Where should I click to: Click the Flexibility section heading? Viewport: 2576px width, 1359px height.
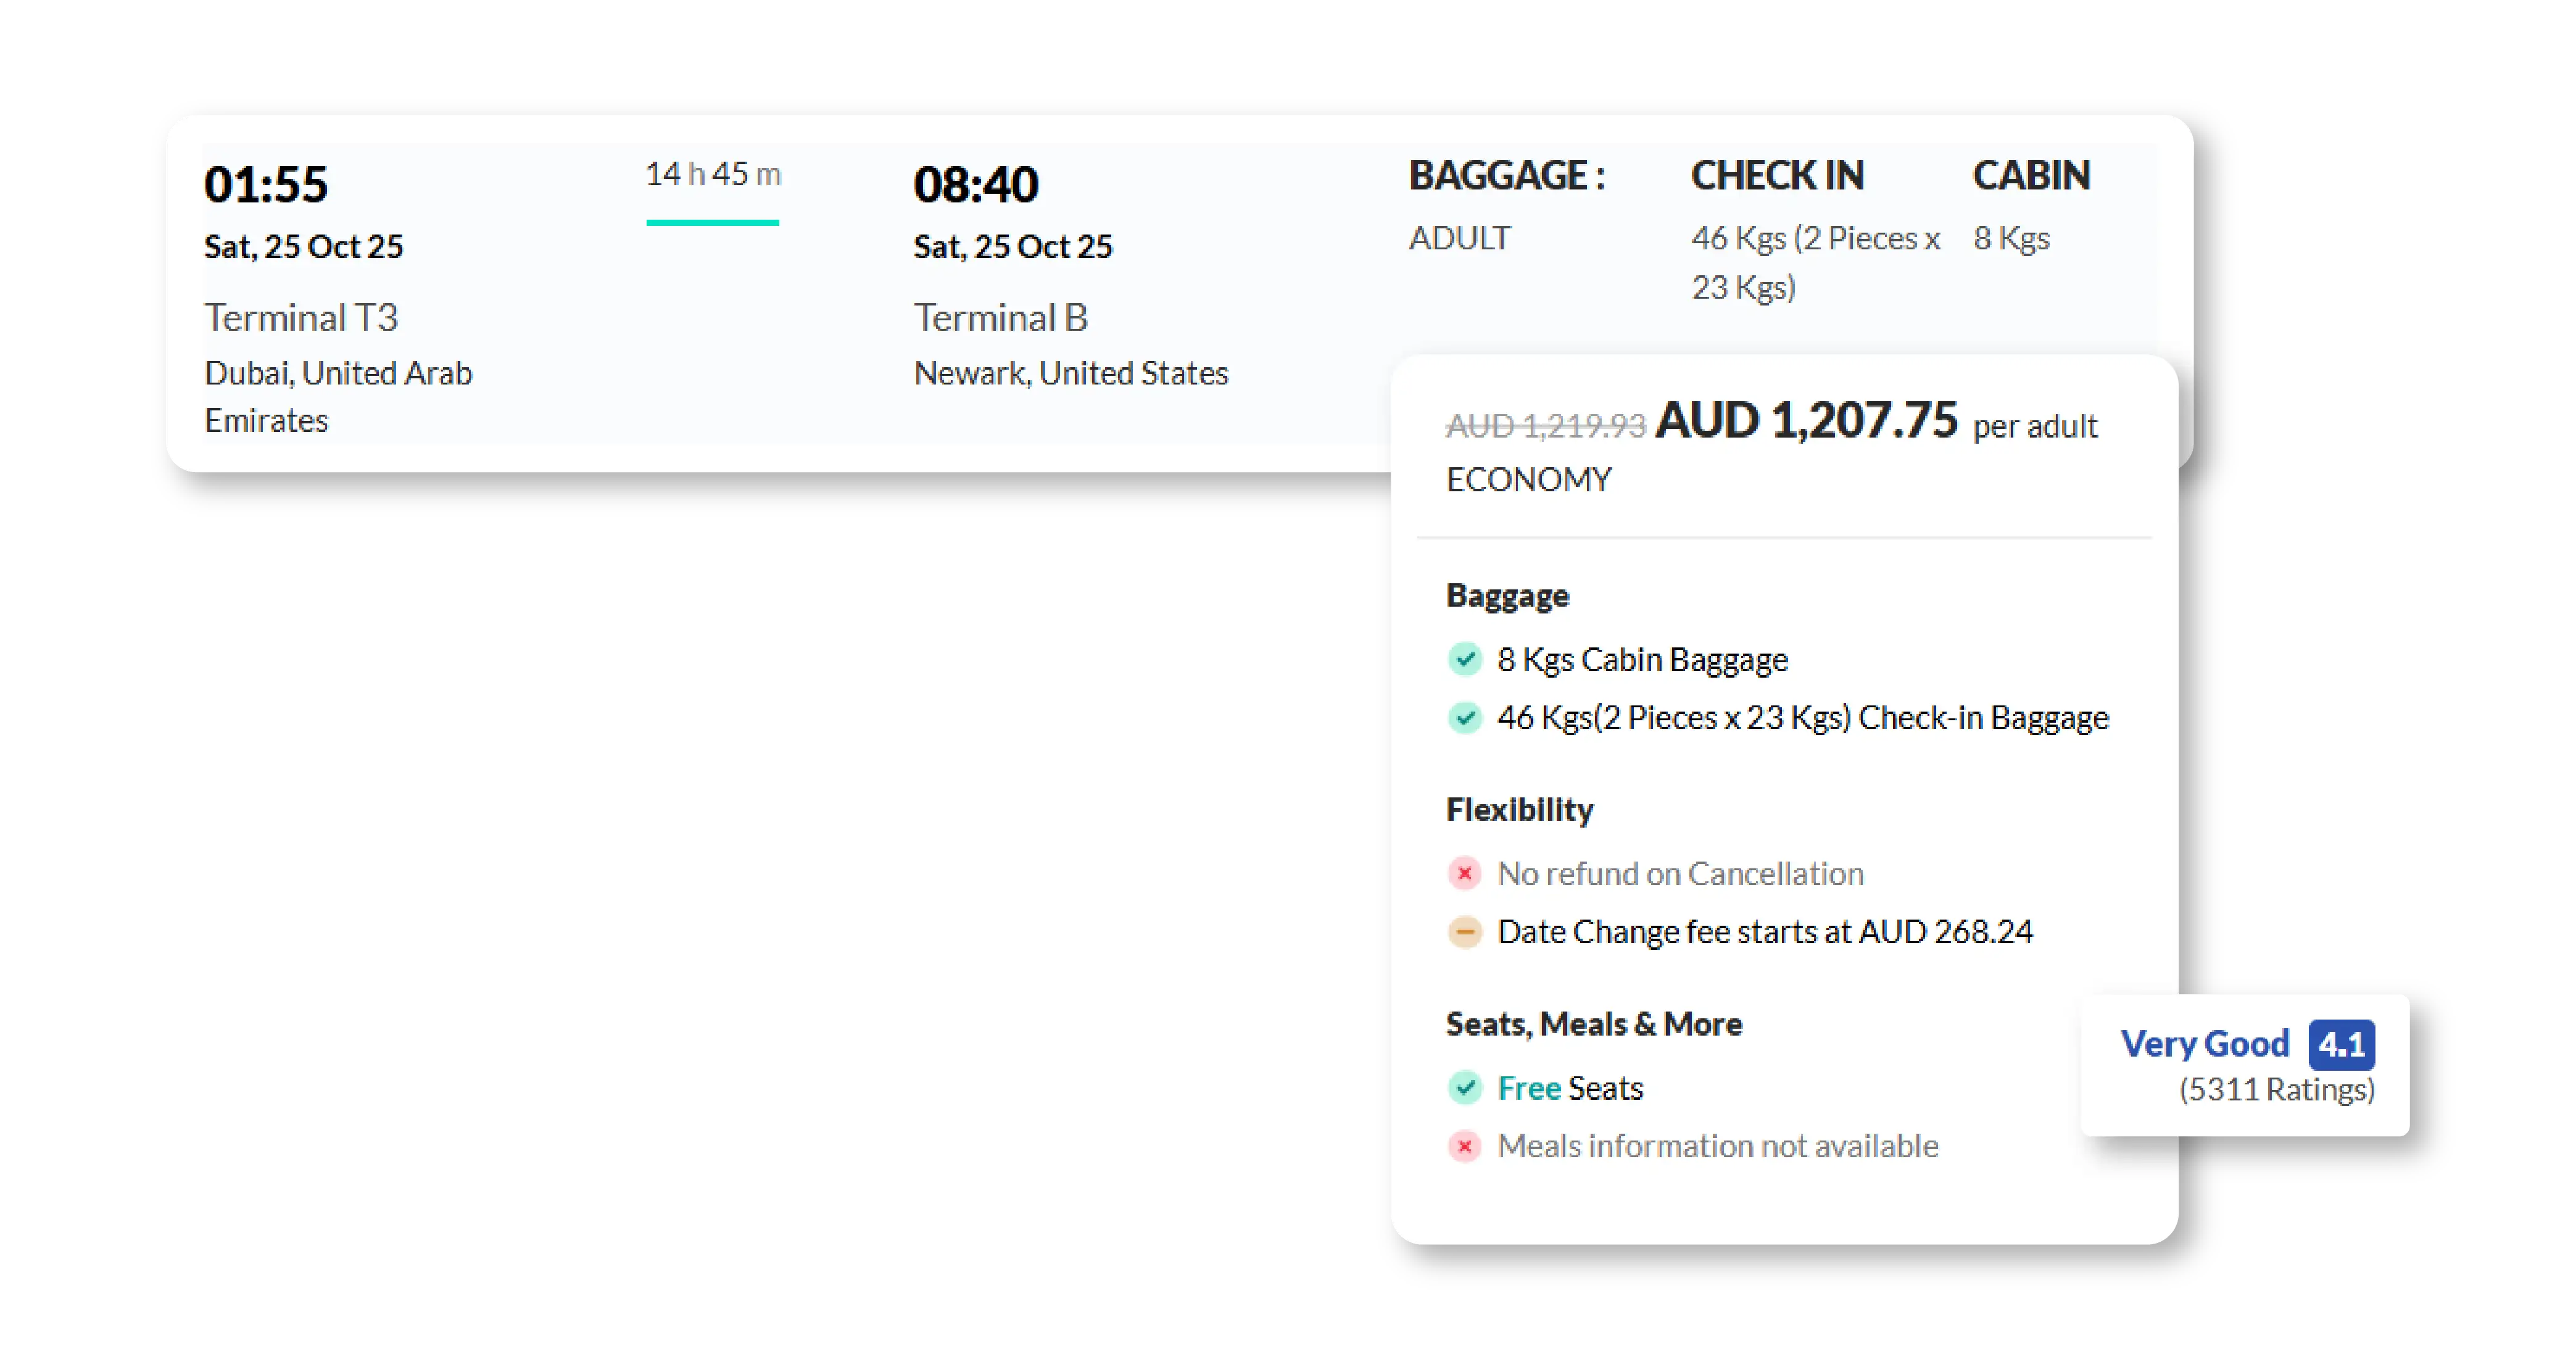point(1519,810)
